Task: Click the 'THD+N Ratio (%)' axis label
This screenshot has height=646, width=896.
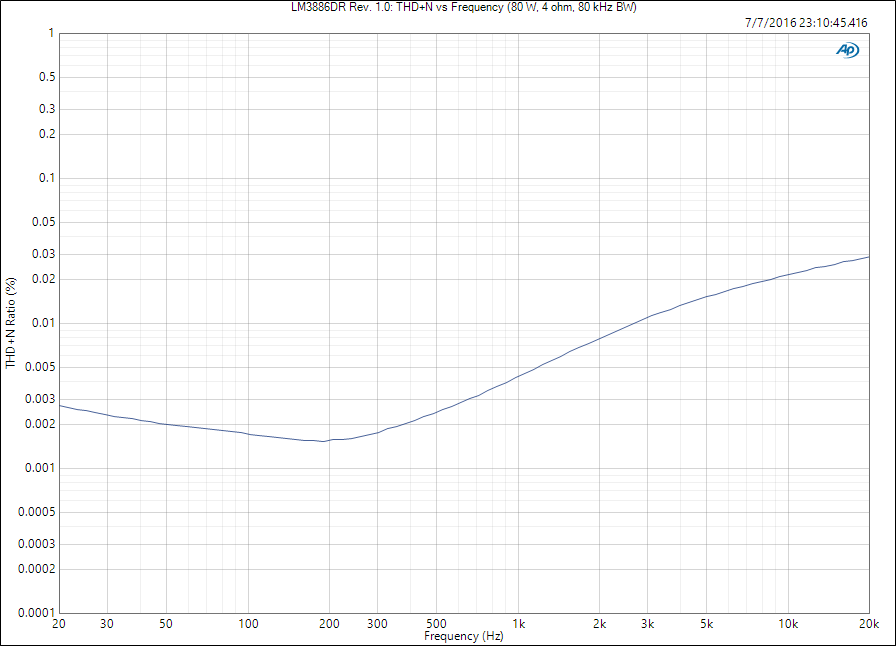Action: click(x=11, y=323)
